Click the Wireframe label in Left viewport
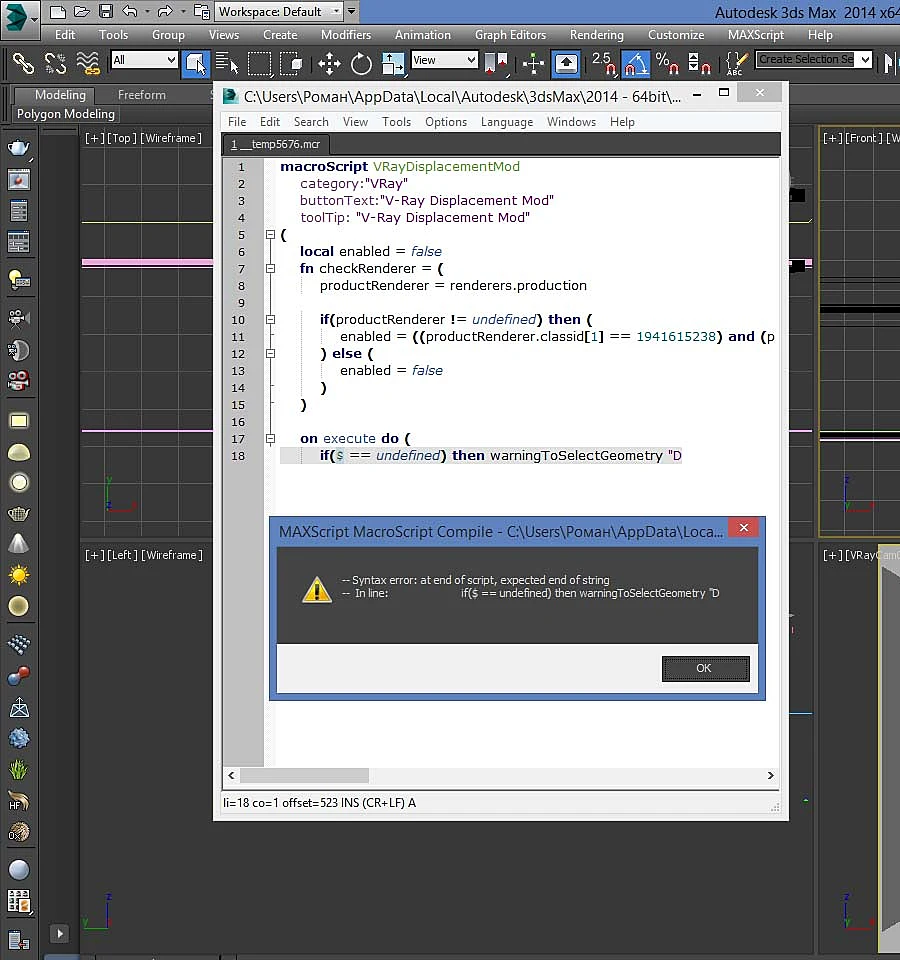 [172, 555]
